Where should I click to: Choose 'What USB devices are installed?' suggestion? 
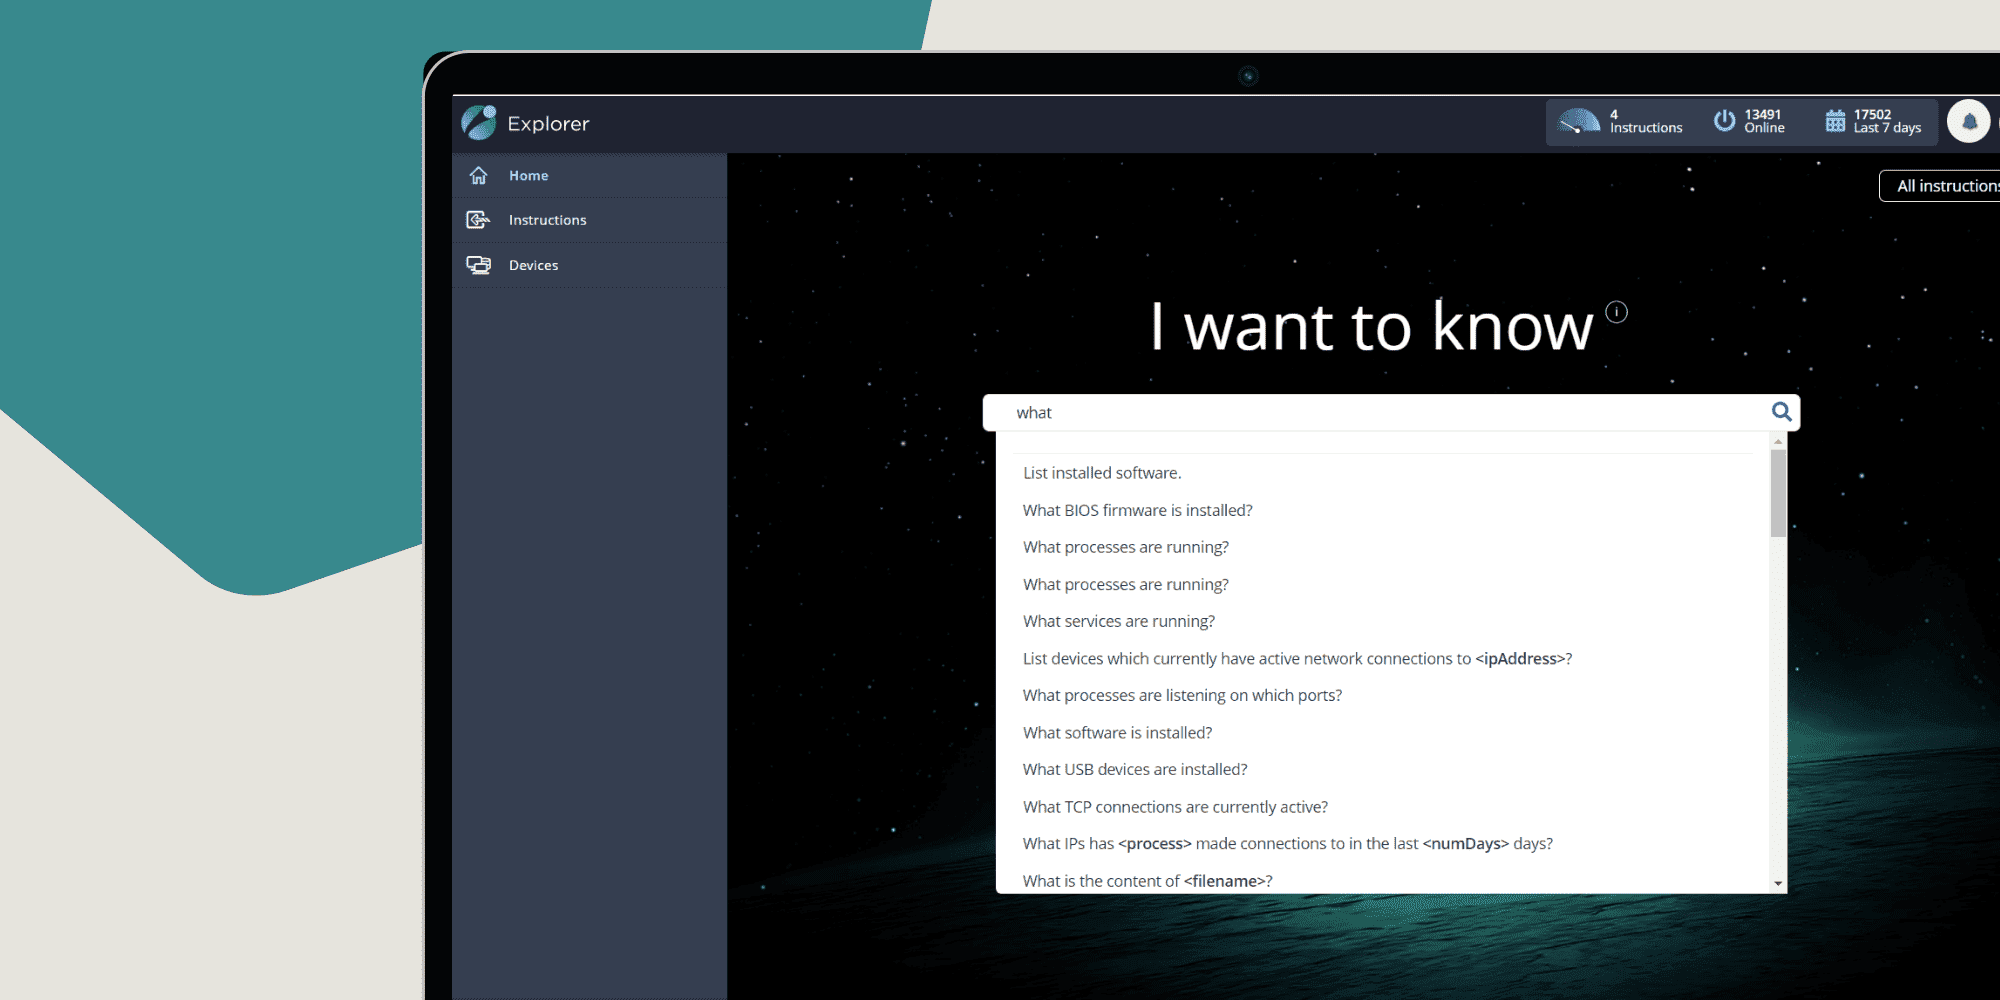point(1135,769)
